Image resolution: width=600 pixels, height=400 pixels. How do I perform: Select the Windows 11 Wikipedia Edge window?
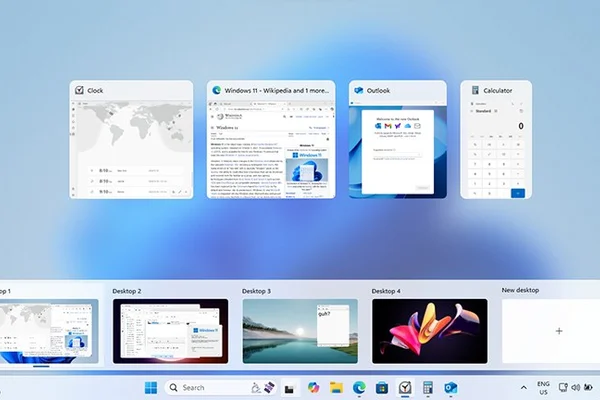[271, 139]
